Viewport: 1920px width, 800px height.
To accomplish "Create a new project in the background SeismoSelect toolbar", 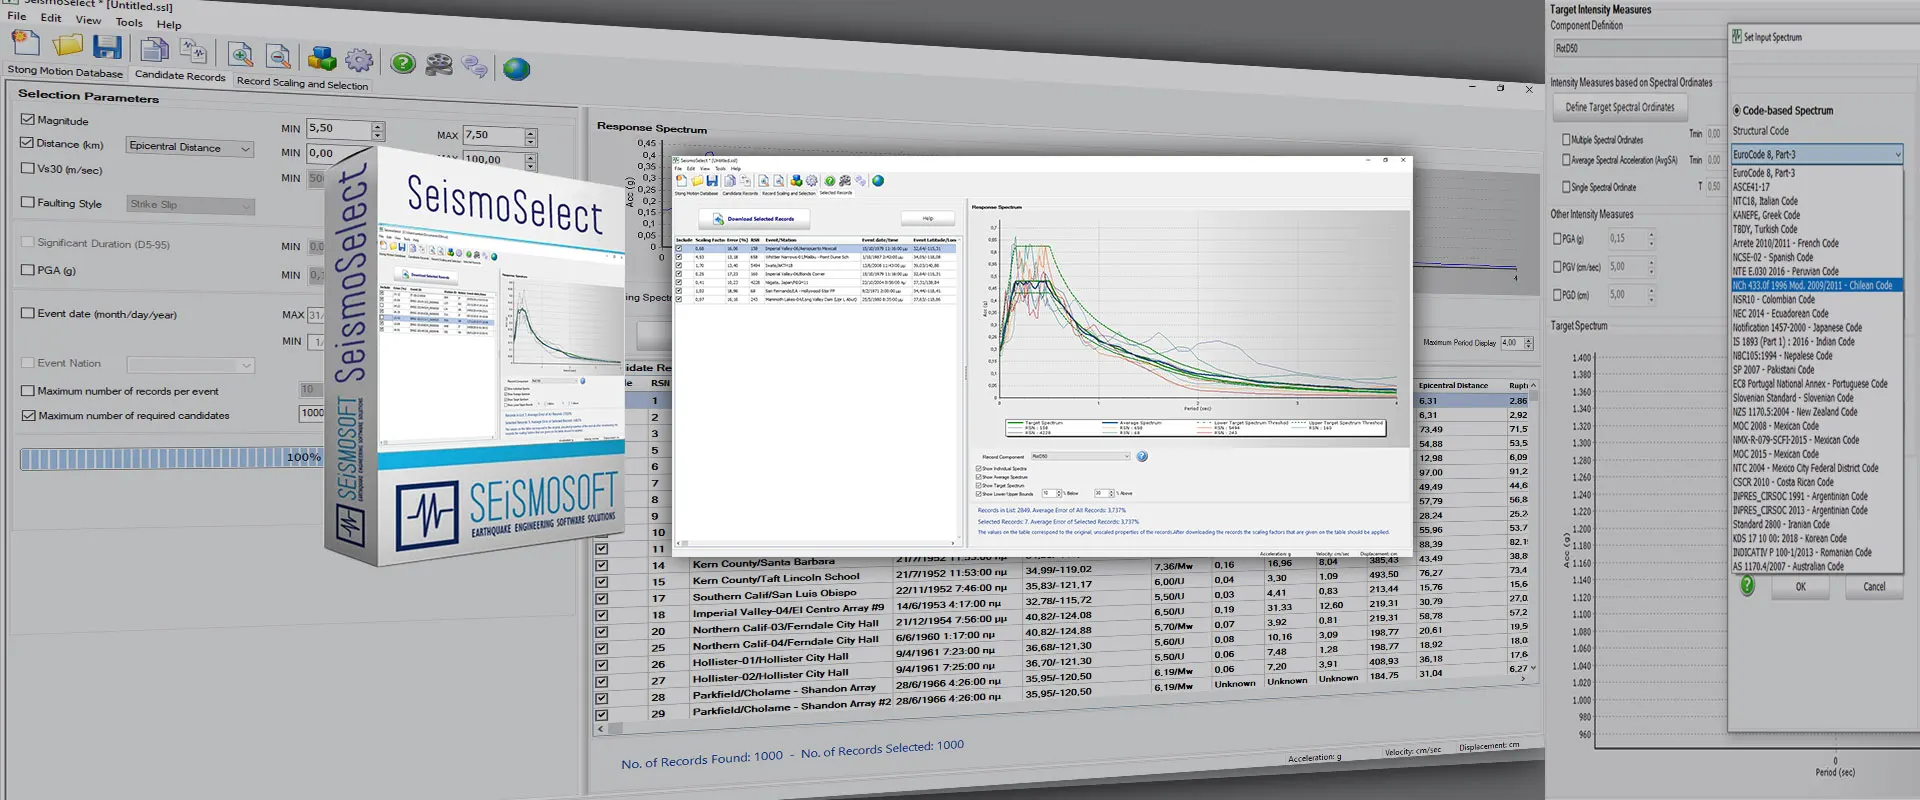I will (26, 43).
